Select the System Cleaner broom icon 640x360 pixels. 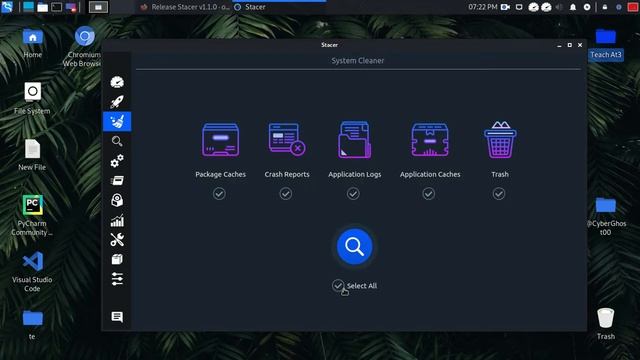click(117, 121)
